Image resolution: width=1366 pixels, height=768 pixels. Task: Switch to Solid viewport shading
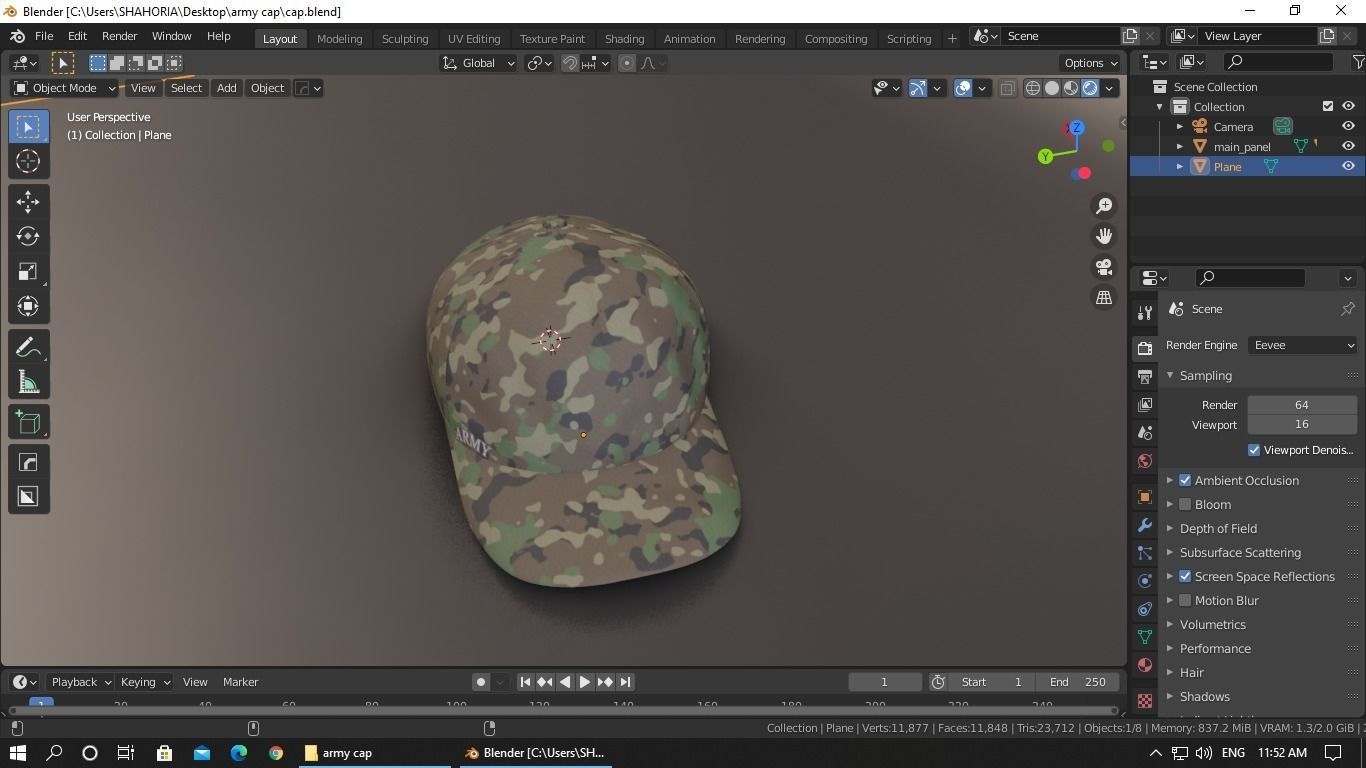tap(1052, 88)
